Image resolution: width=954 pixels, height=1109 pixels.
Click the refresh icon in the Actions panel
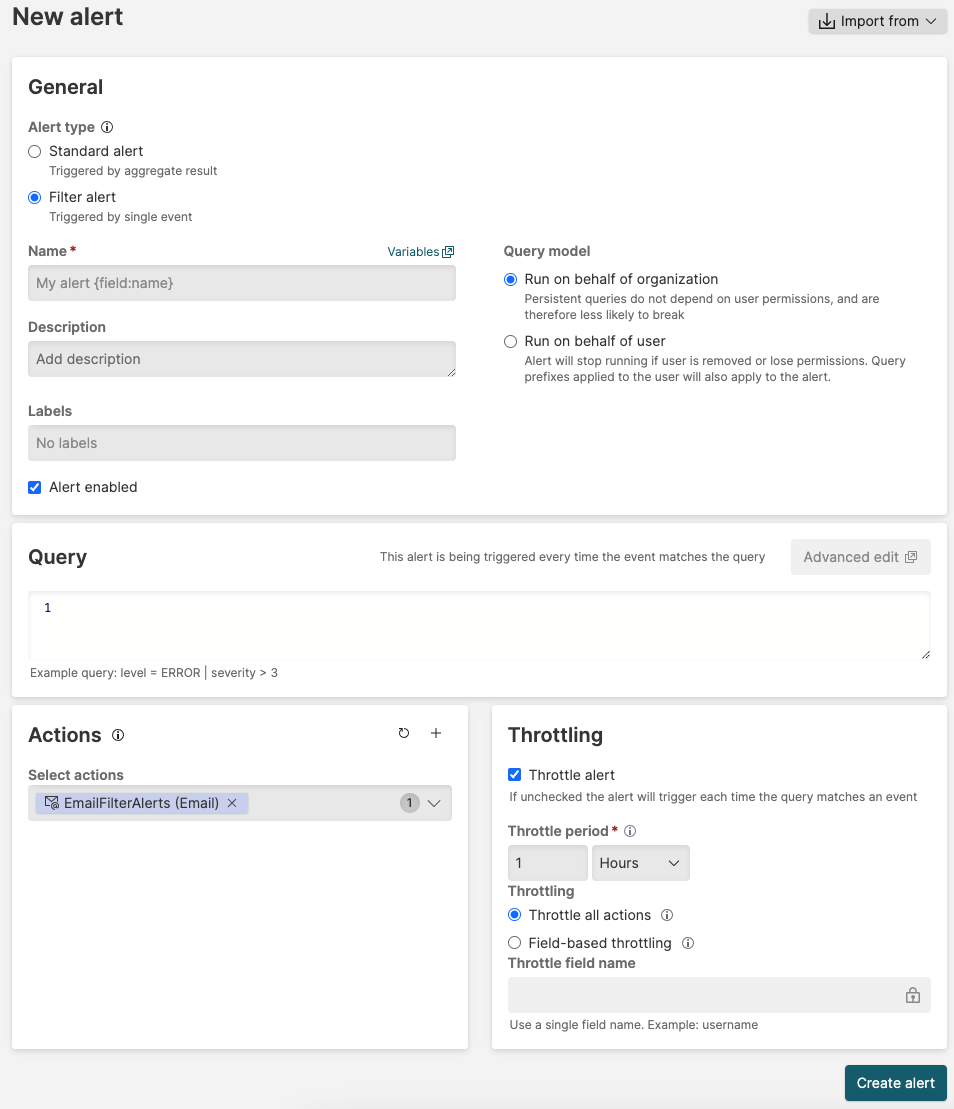coord(404,733)
